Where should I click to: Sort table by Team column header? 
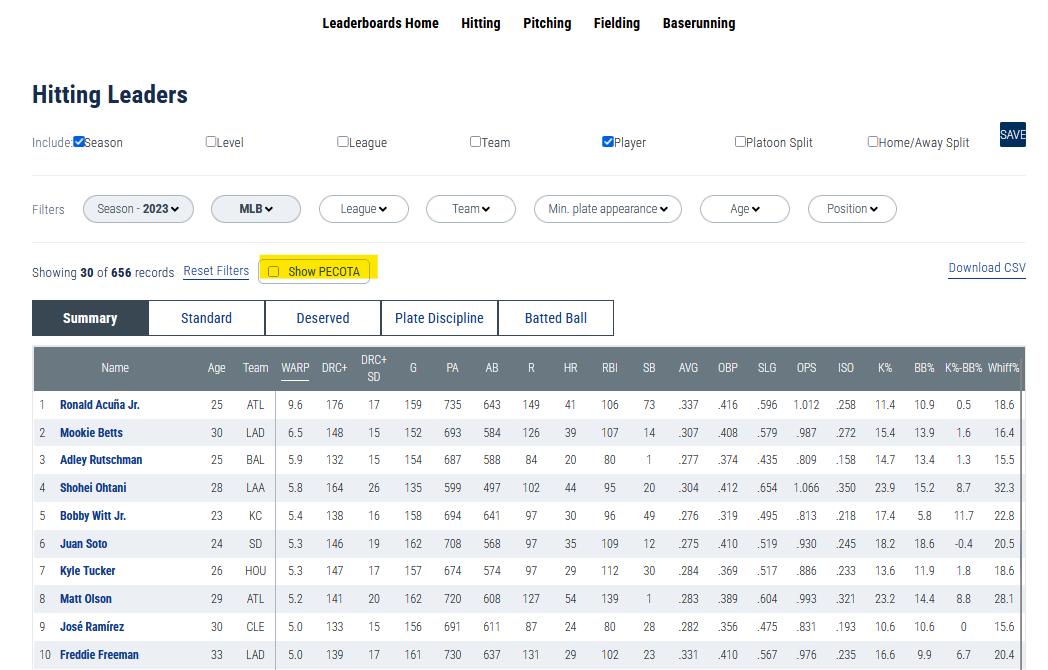(255, 368)
